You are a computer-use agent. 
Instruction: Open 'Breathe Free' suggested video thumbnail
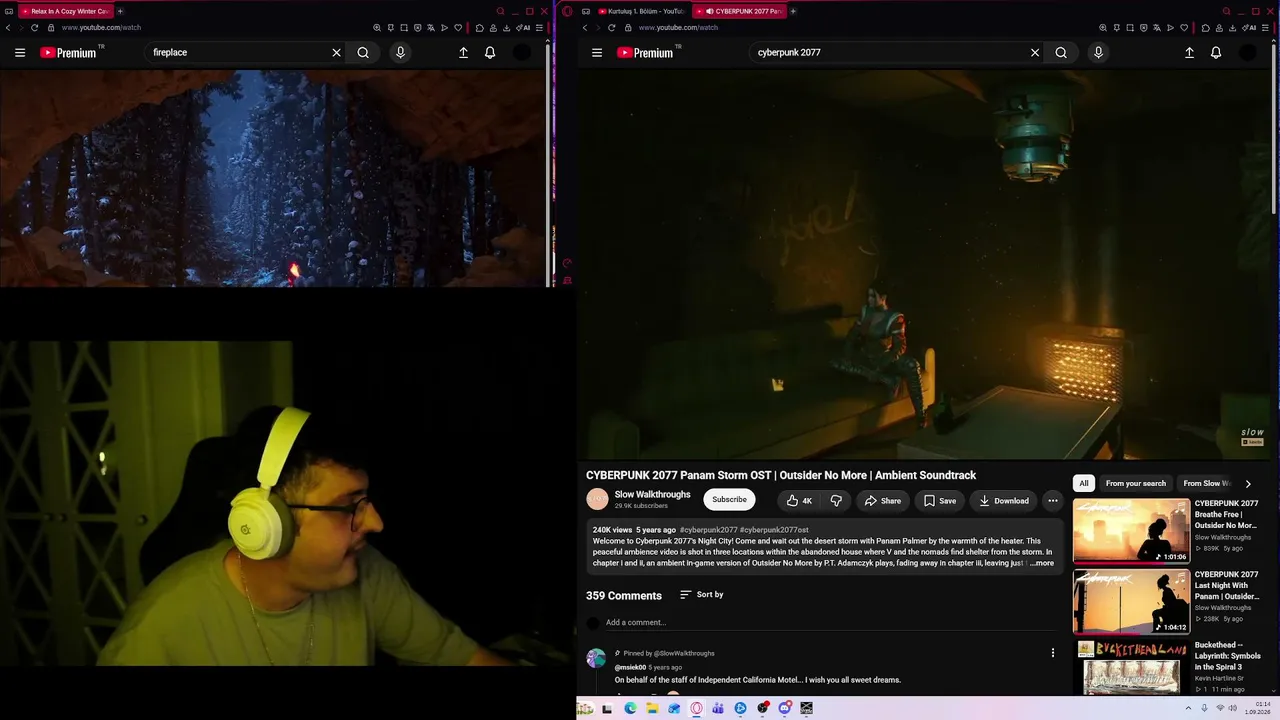pos(1131,531)
